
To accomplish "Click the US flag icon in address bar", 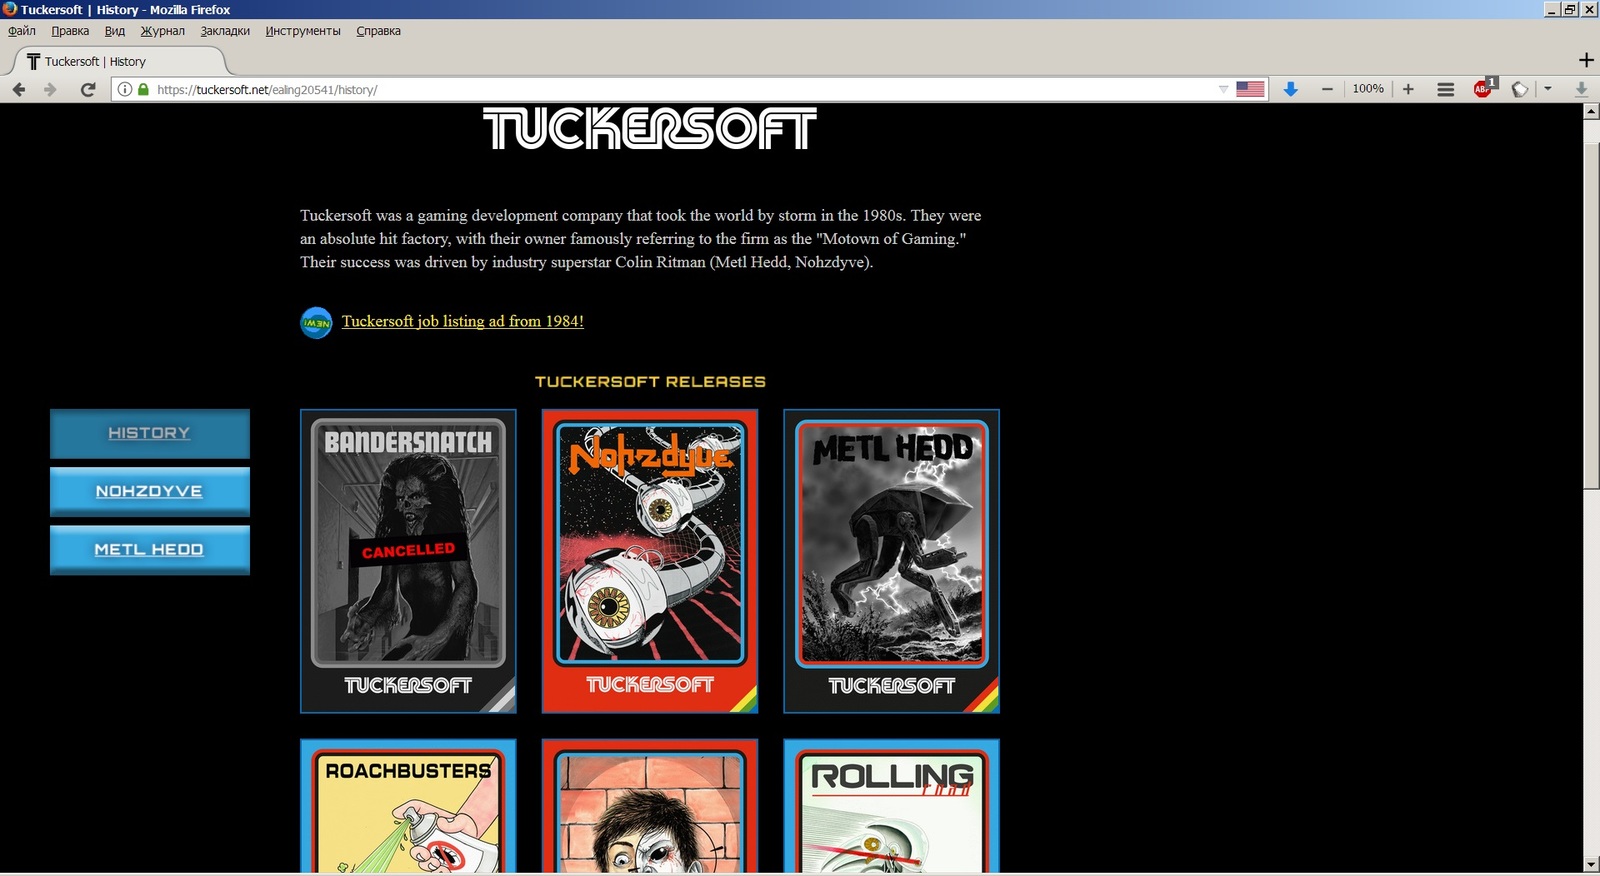I will (x=1250, y=89).
